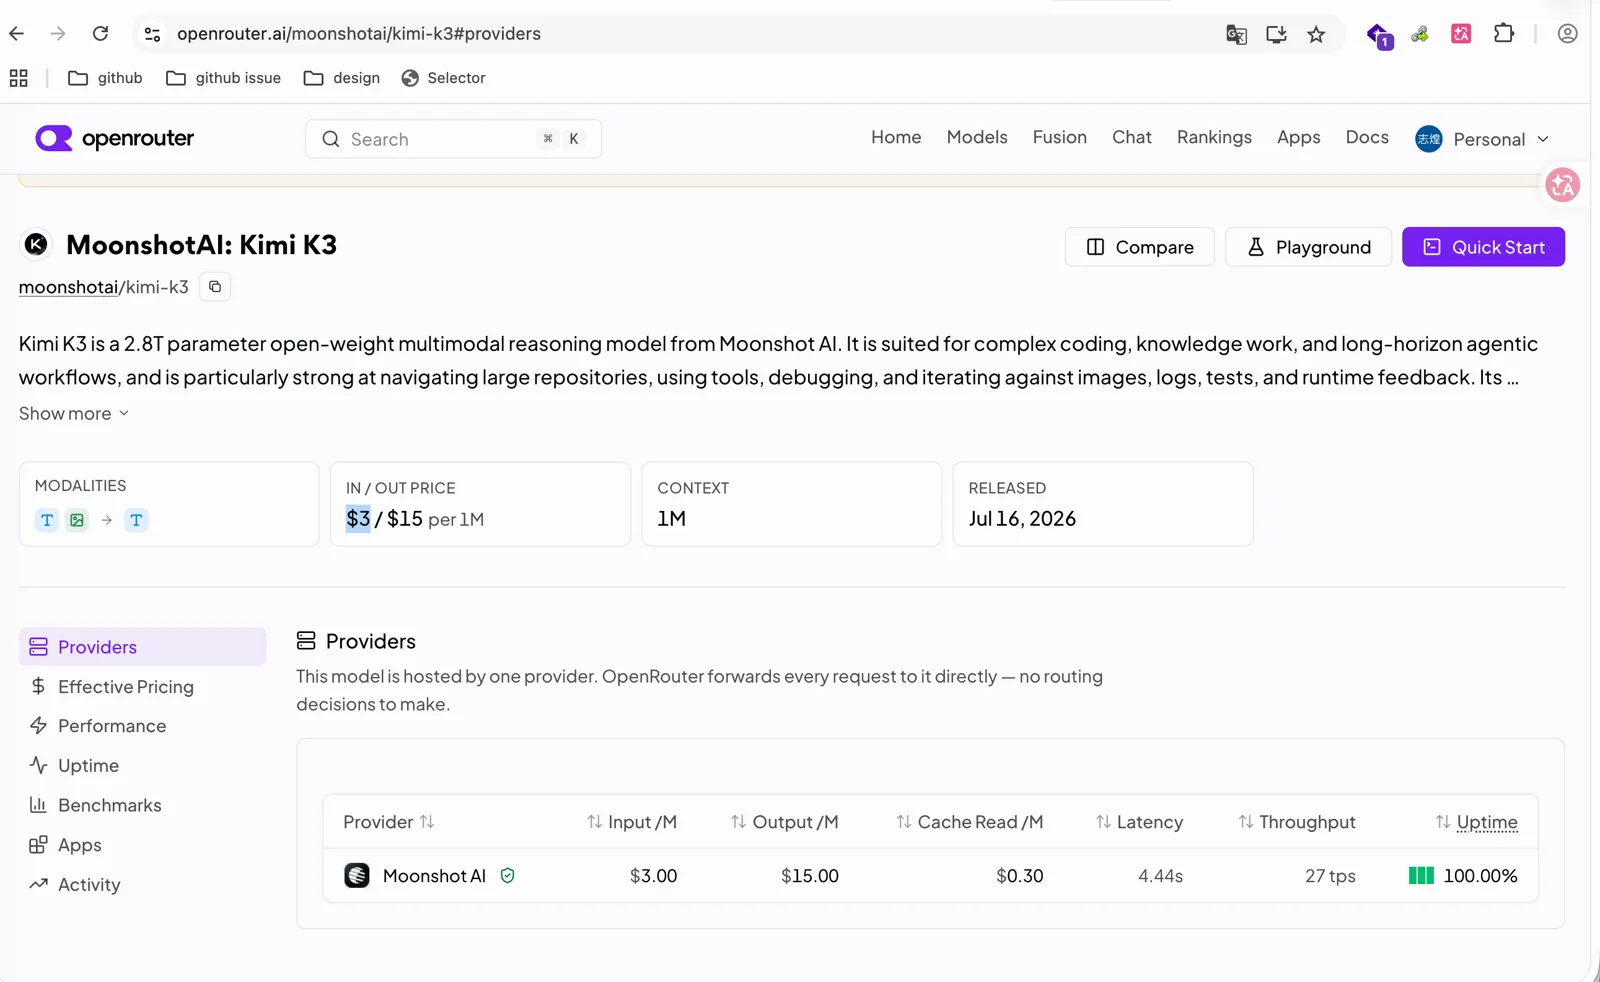The image size is (1600, 982).
Task: Click the pink floating translate bubble
Action: [x=1562, y=185]
